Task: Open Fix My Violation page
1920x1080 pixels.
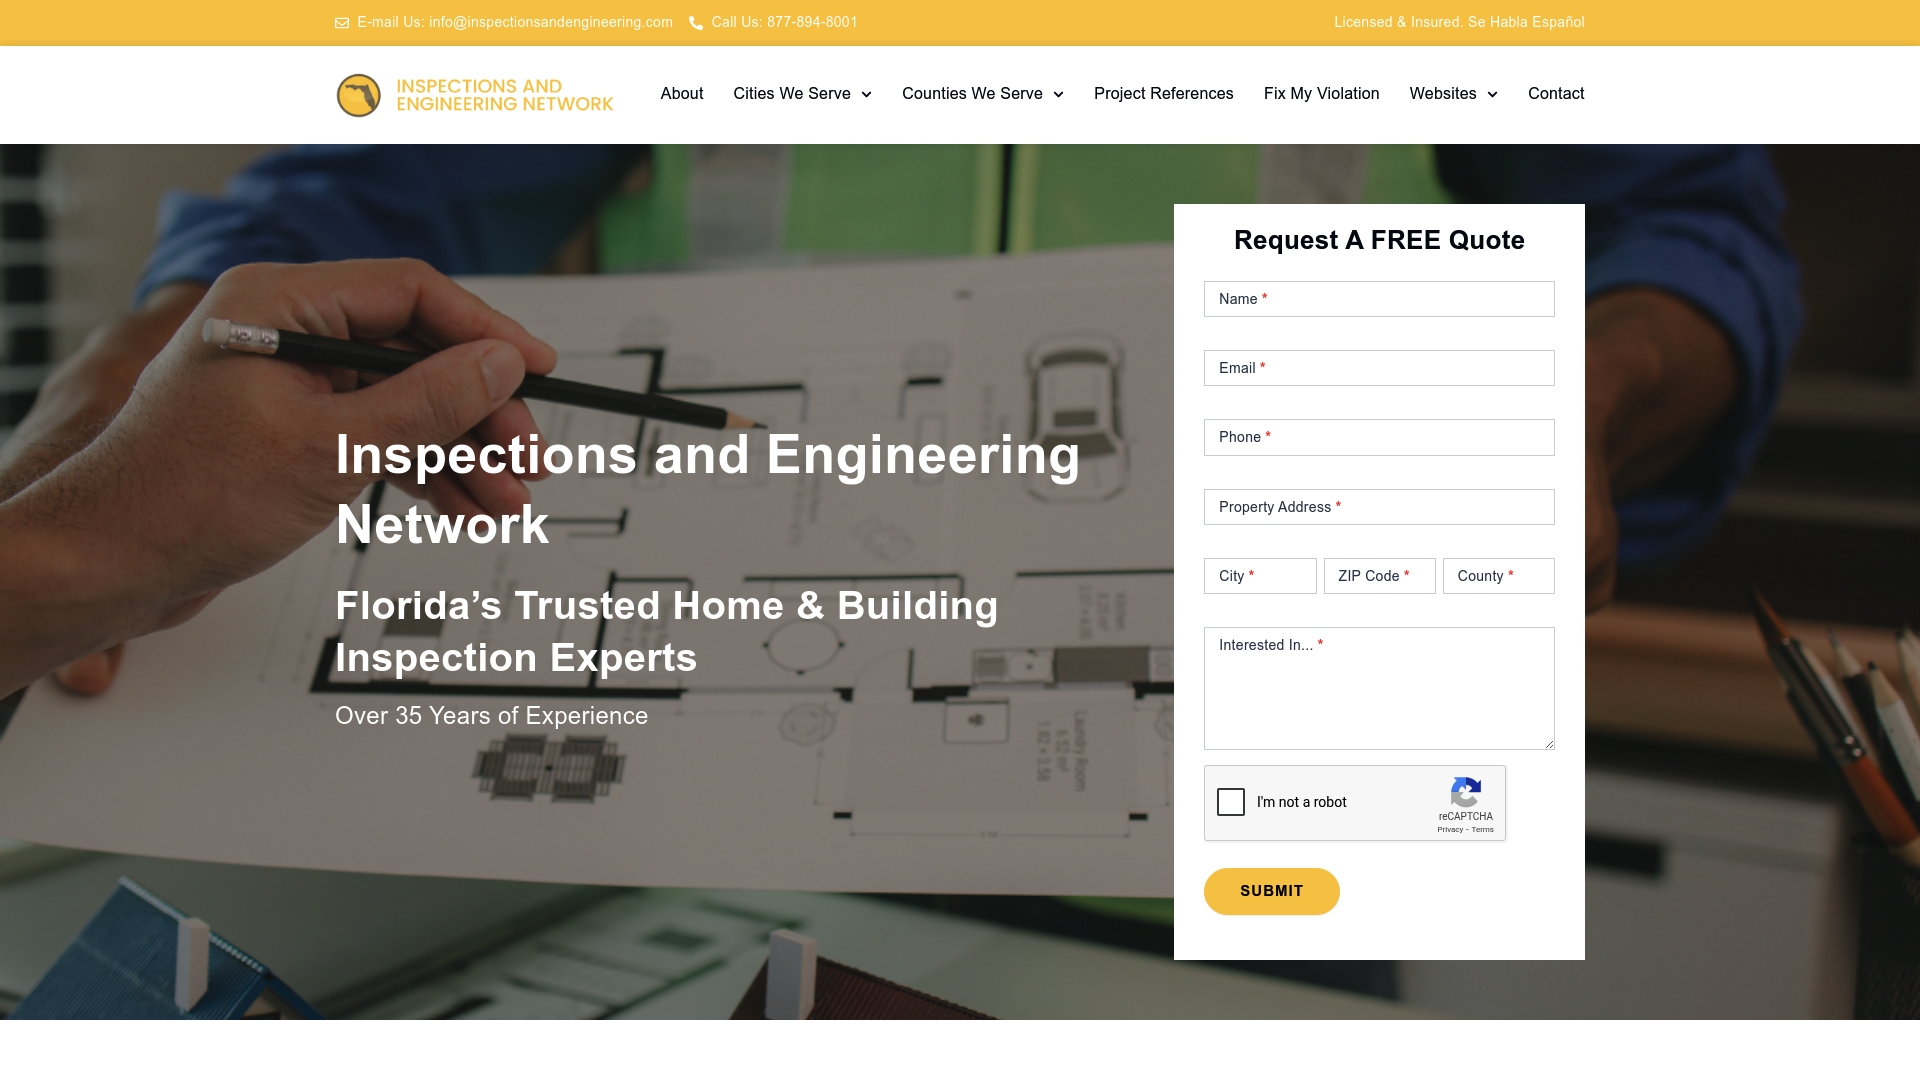Action: pos(1321,94)
